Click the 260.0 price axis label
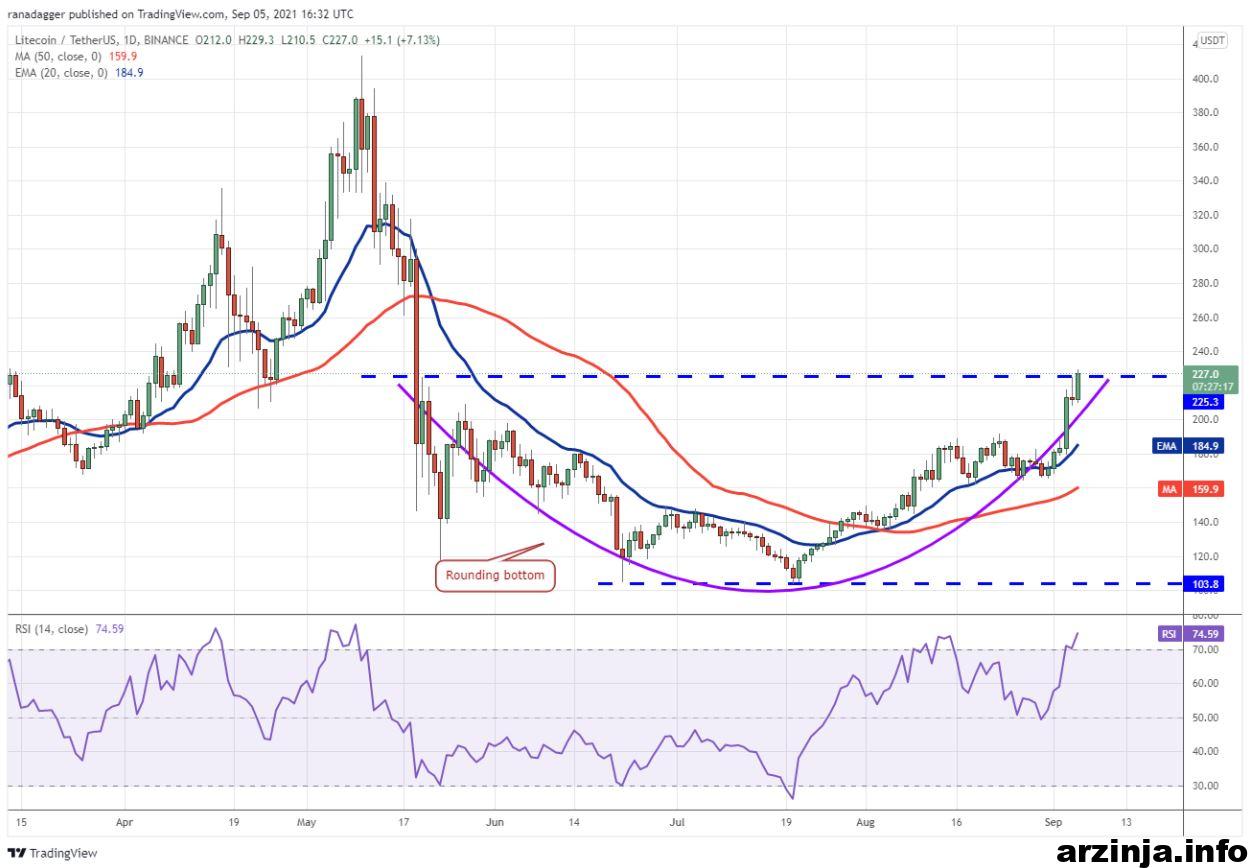1249x868 pixels. (1205, 318)
